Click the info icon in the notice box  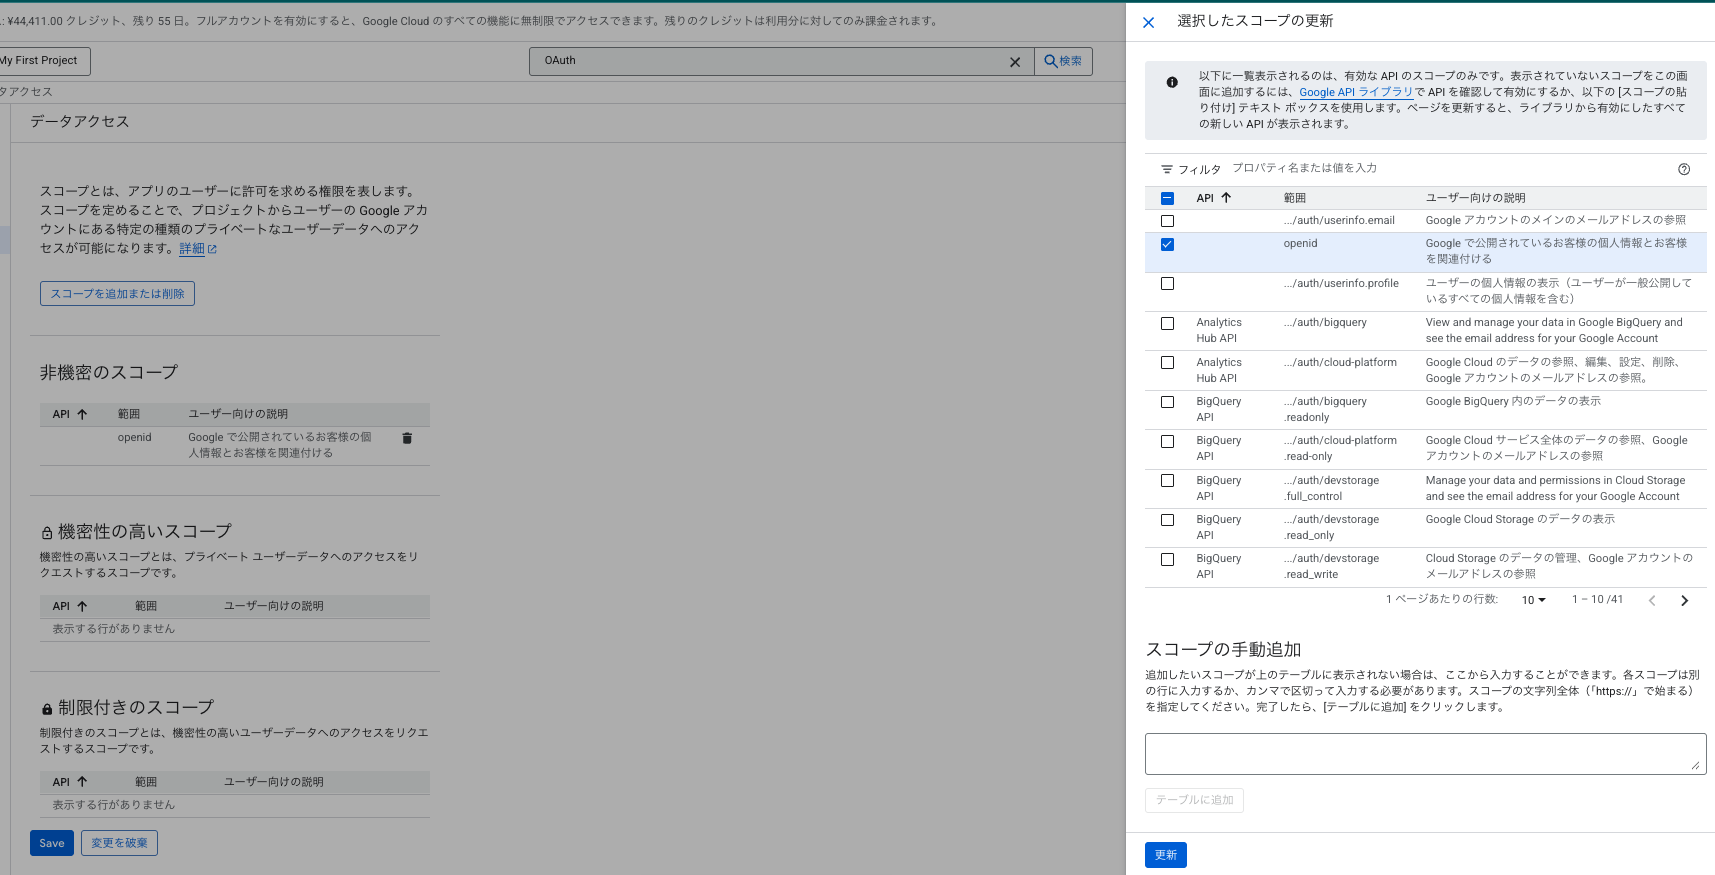[x=1172, y=82]
